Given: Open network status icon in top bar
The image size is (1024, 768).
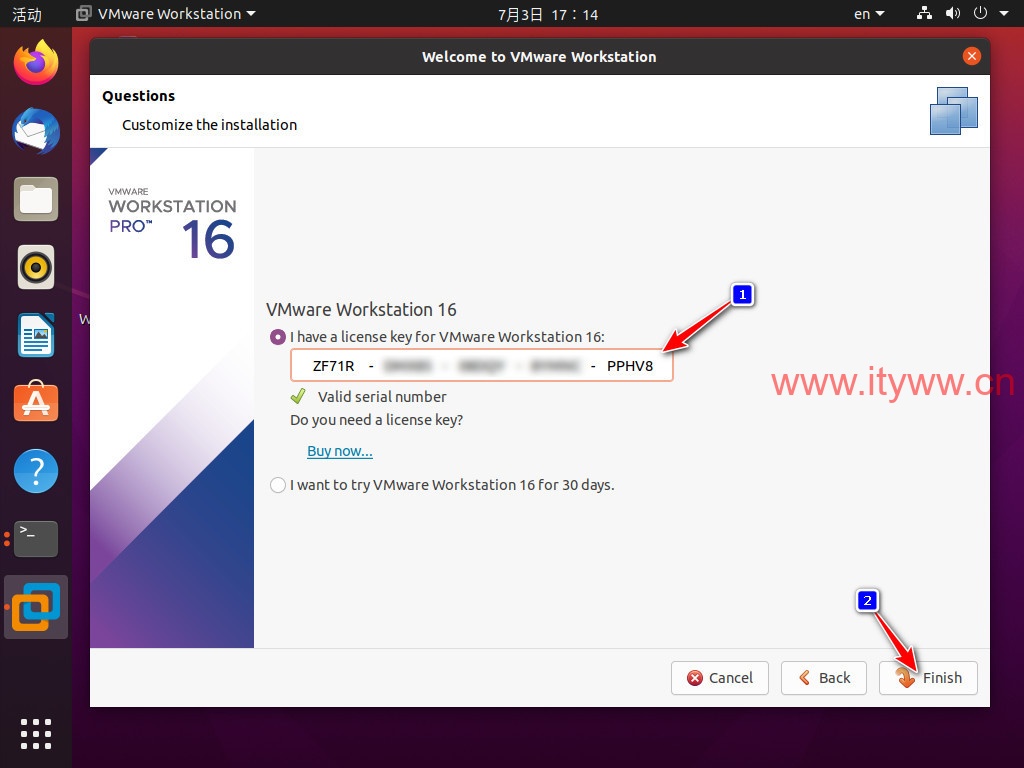Looking at the screenshot, I should 924,13.
